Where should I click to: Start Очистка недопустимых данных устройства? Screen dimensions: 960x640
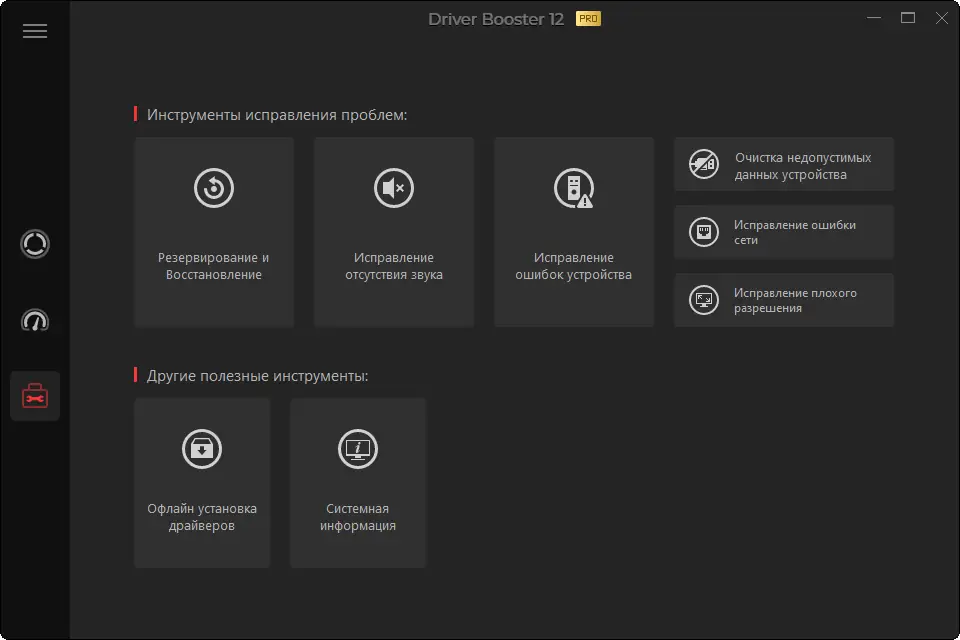(784, 164)
